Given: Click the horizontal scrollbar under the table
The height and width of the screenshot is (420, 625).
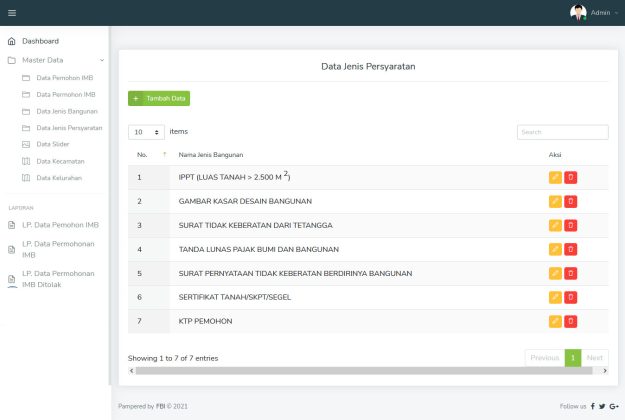Looking at the screenshot, I should (368, 370).
